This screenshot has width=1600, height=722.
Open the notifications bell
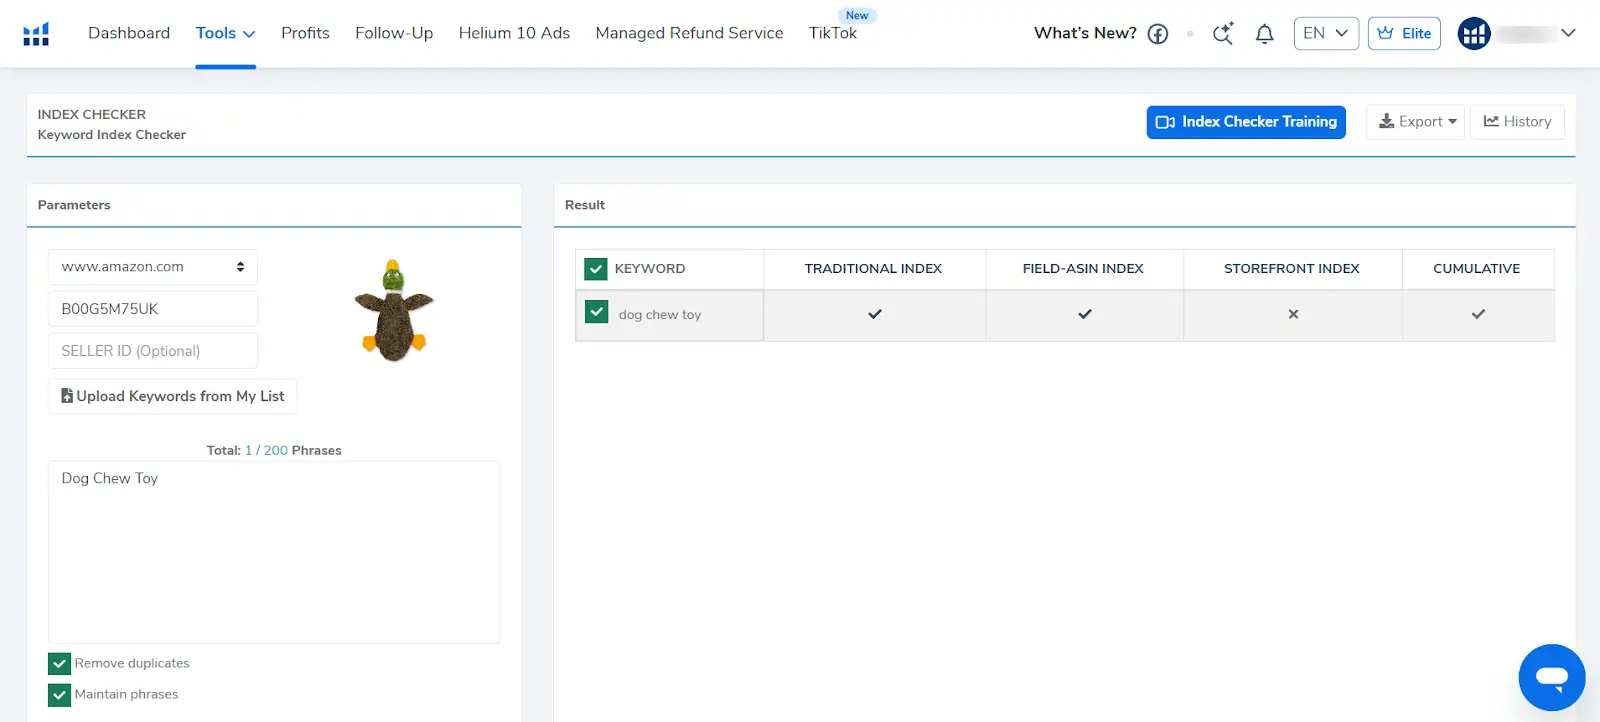pyautogui.click(x=1264, y=34)
